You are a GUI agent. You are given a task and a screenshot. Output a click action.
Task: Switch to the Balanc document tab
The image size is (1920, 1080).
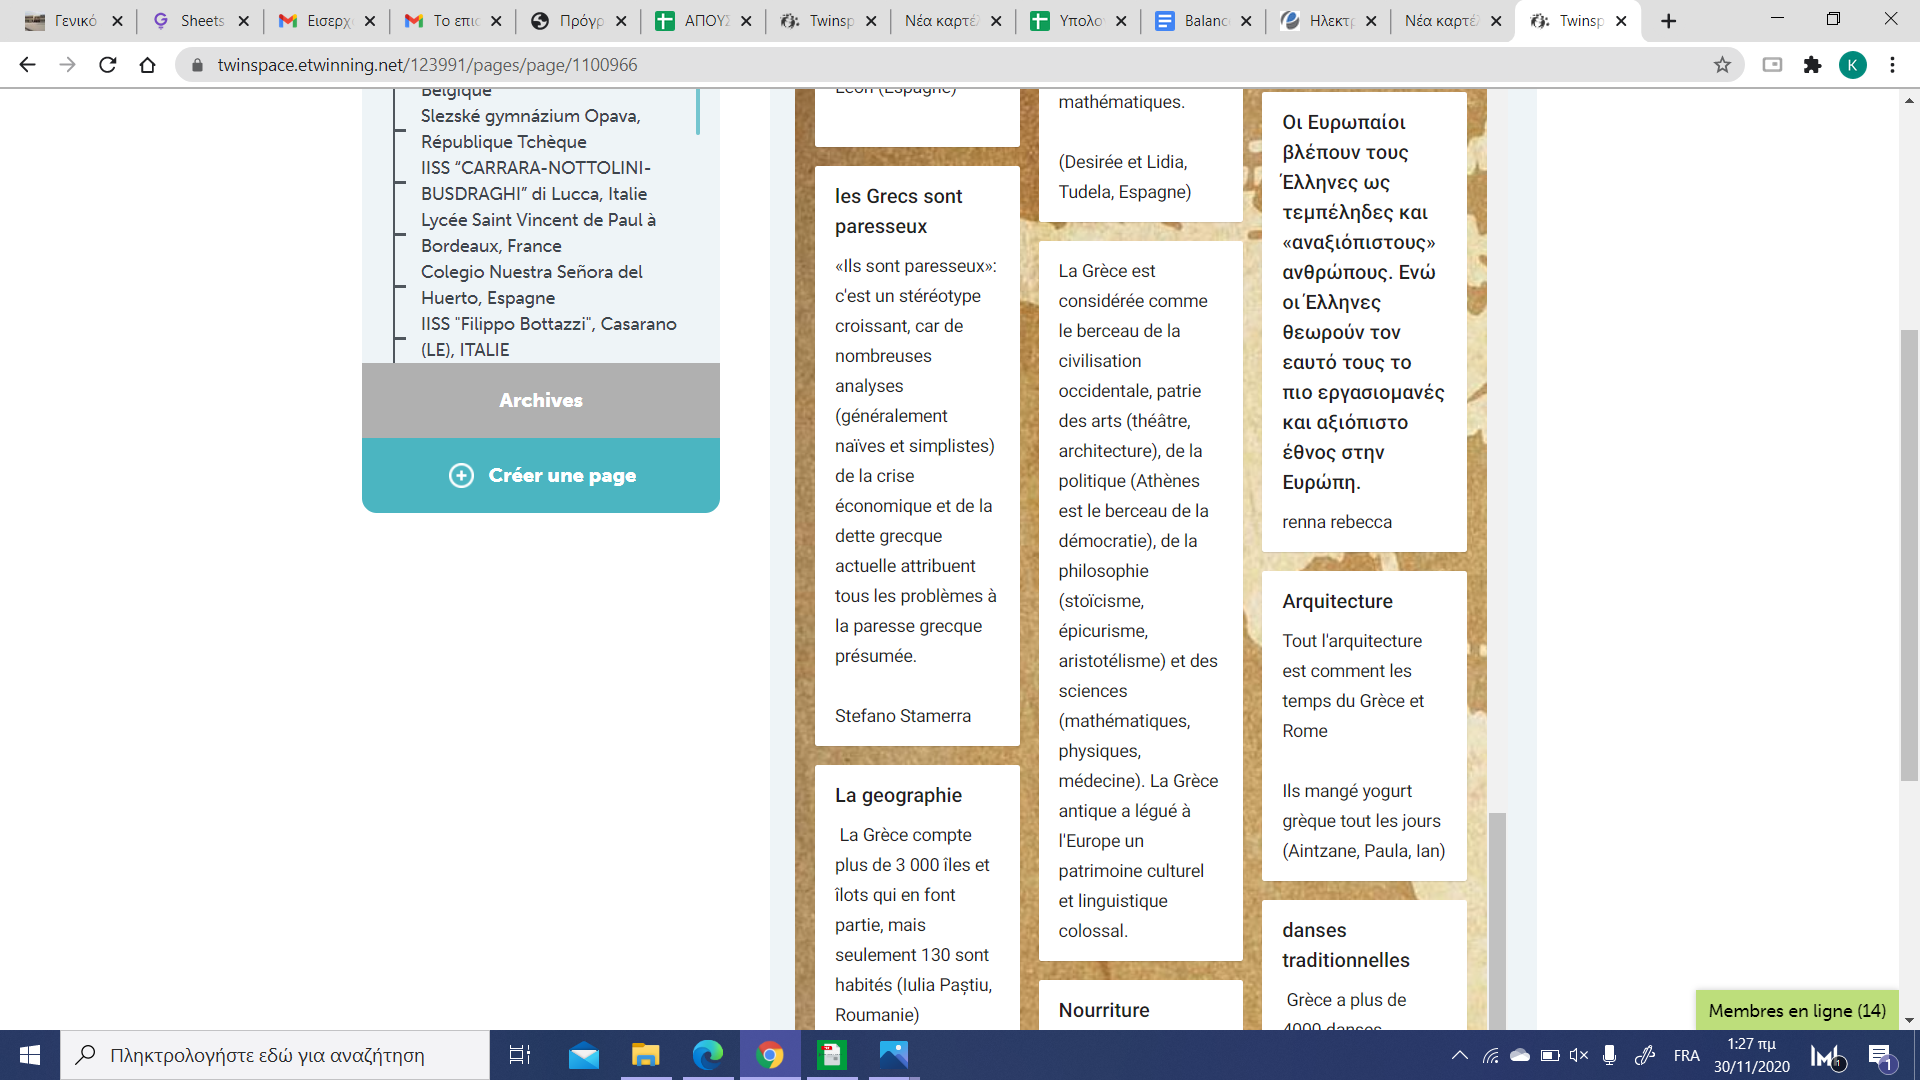(1203, 21)
